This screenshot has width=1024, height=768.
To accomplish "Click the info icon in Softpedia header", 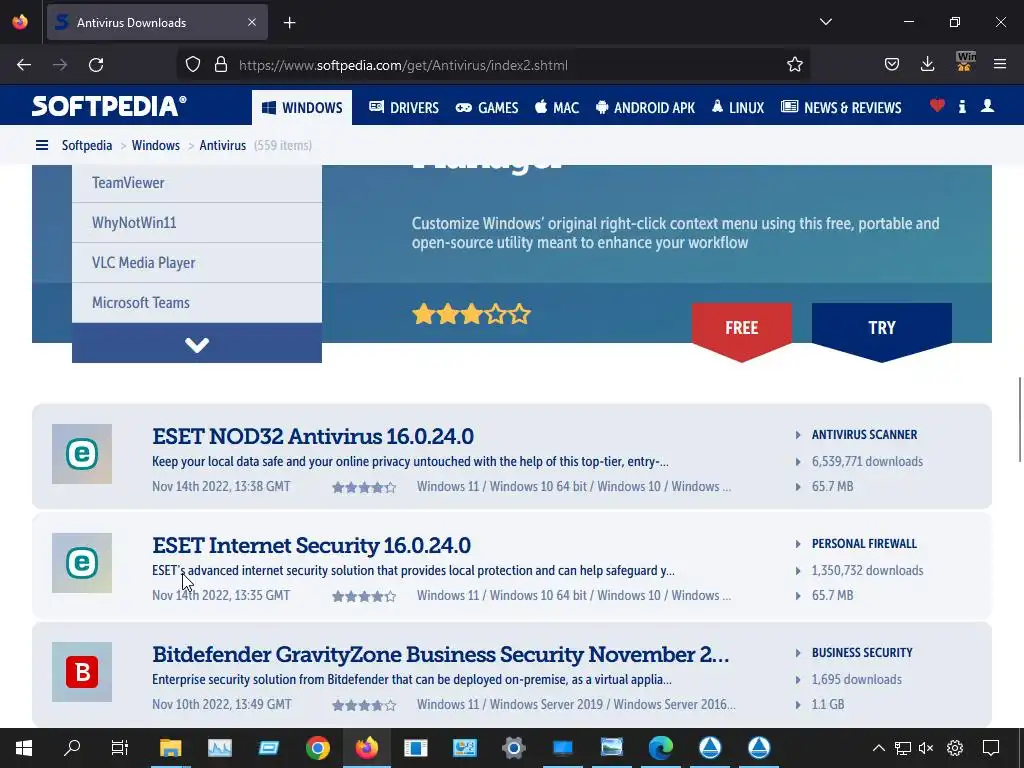I will click(x=962, y=106).
